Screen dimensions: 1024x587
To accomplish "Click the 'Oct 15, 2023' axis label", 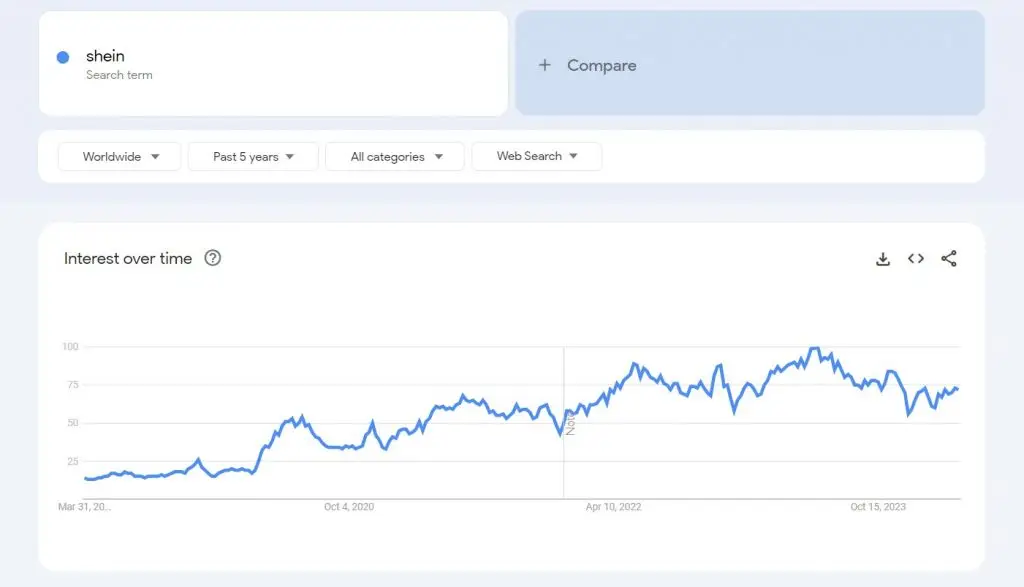I will click(878, 507).
